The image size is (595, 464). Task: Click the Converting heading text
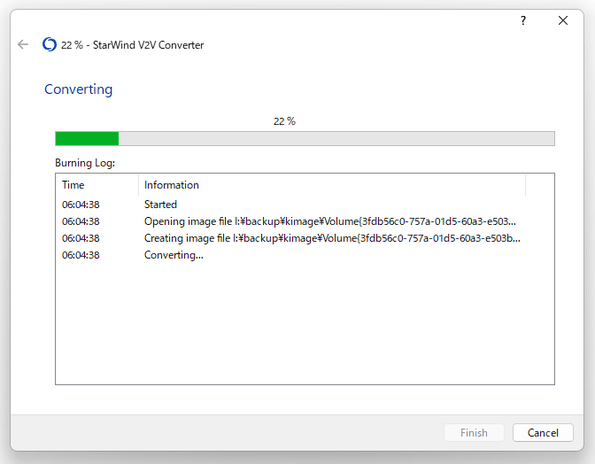79,90
